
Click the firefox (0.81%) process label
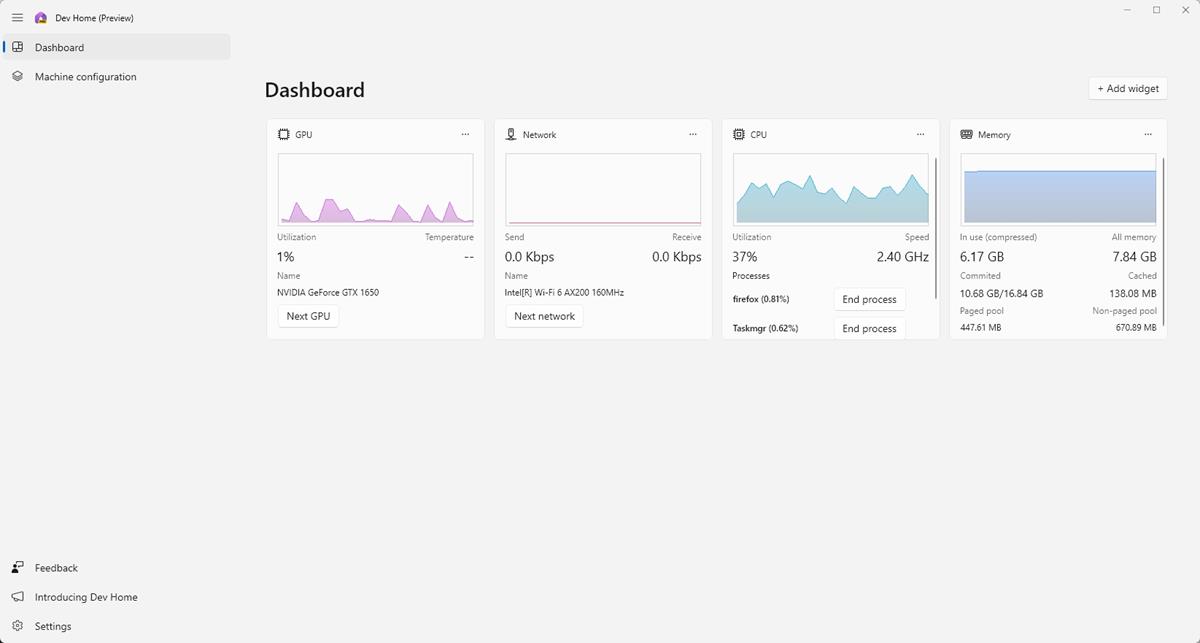click(761, 299)
